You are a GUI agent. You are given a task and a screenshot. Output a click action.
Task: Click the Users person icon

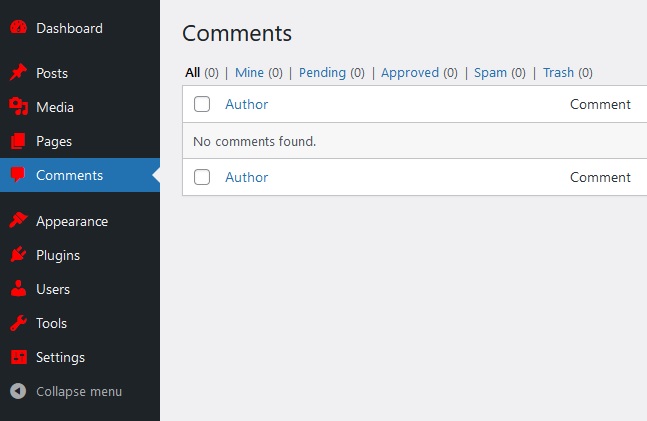click(18, 289)
